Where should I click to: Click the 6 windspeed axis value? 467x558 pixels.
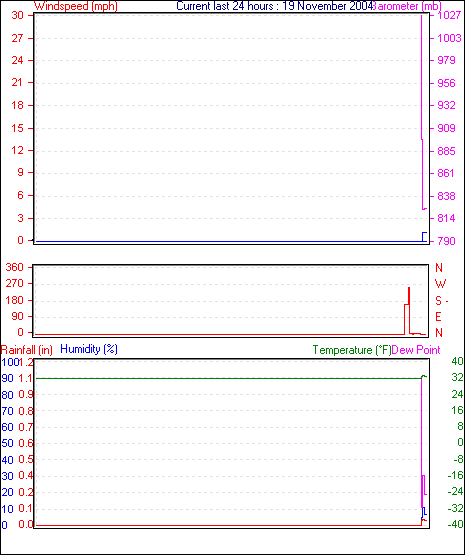(20, 195)
